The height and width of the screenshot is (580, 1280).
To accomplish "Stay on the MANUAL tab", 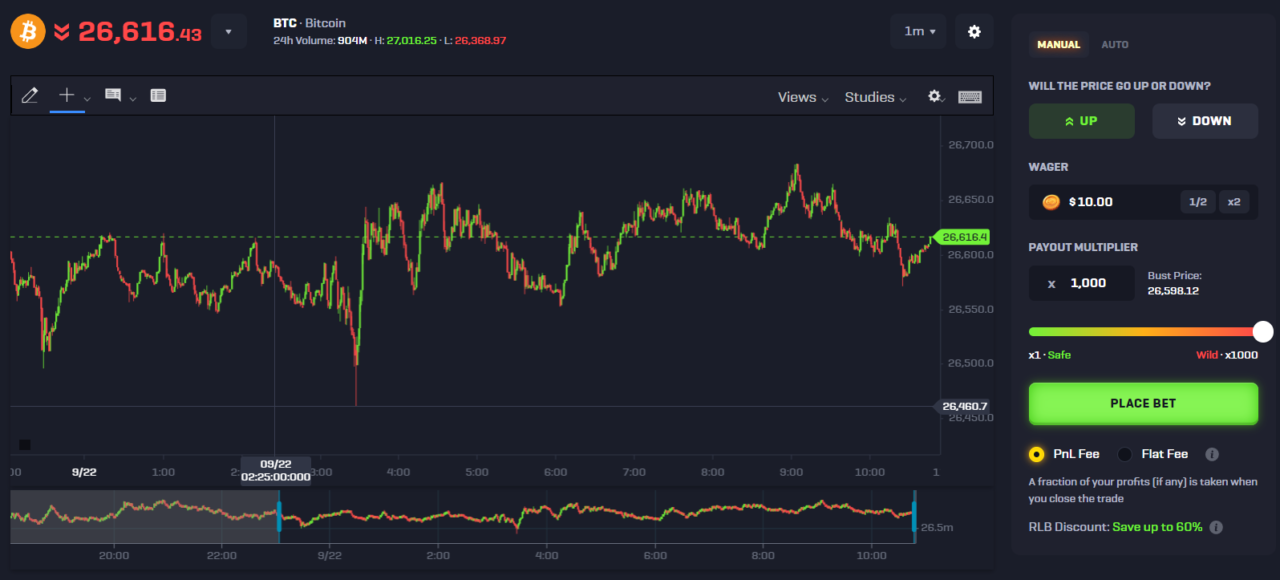I will (1059, 44).
